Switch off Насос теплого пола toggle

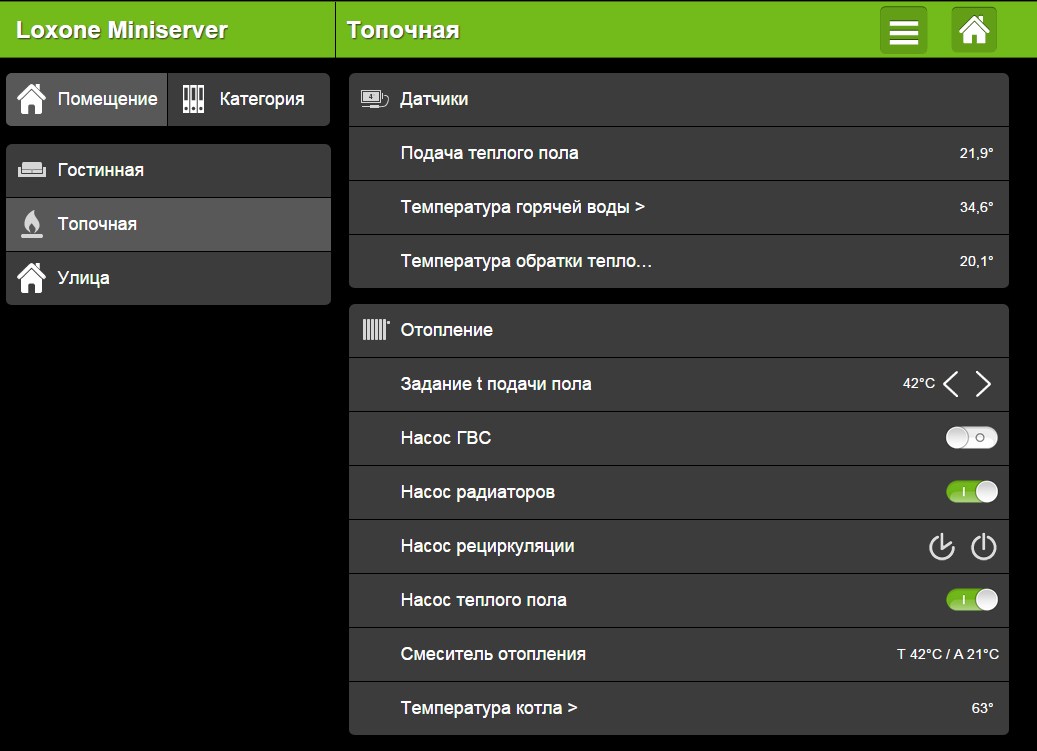tap(972, 600)
